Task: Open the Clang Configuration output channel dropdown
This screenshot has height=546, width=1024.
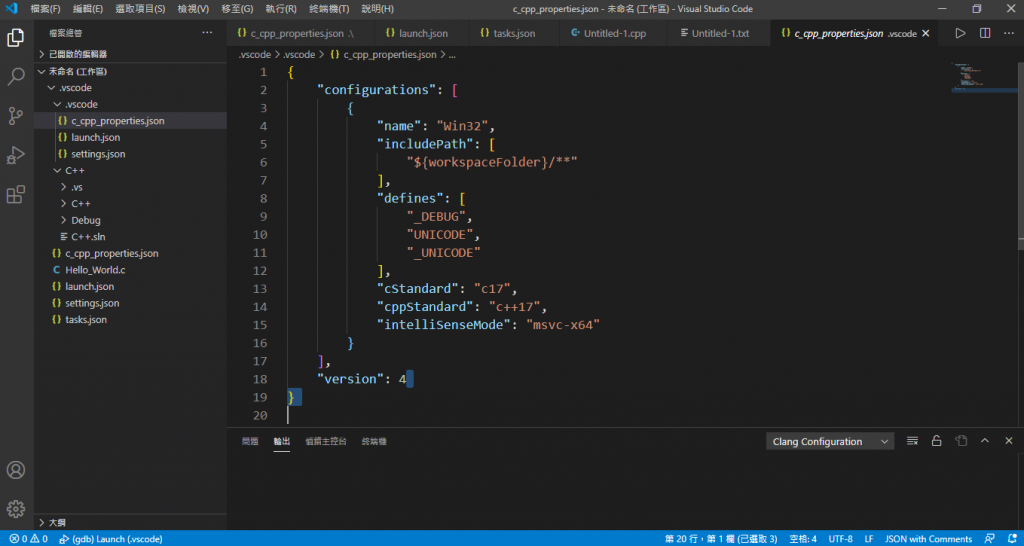Action: [829, 442]
